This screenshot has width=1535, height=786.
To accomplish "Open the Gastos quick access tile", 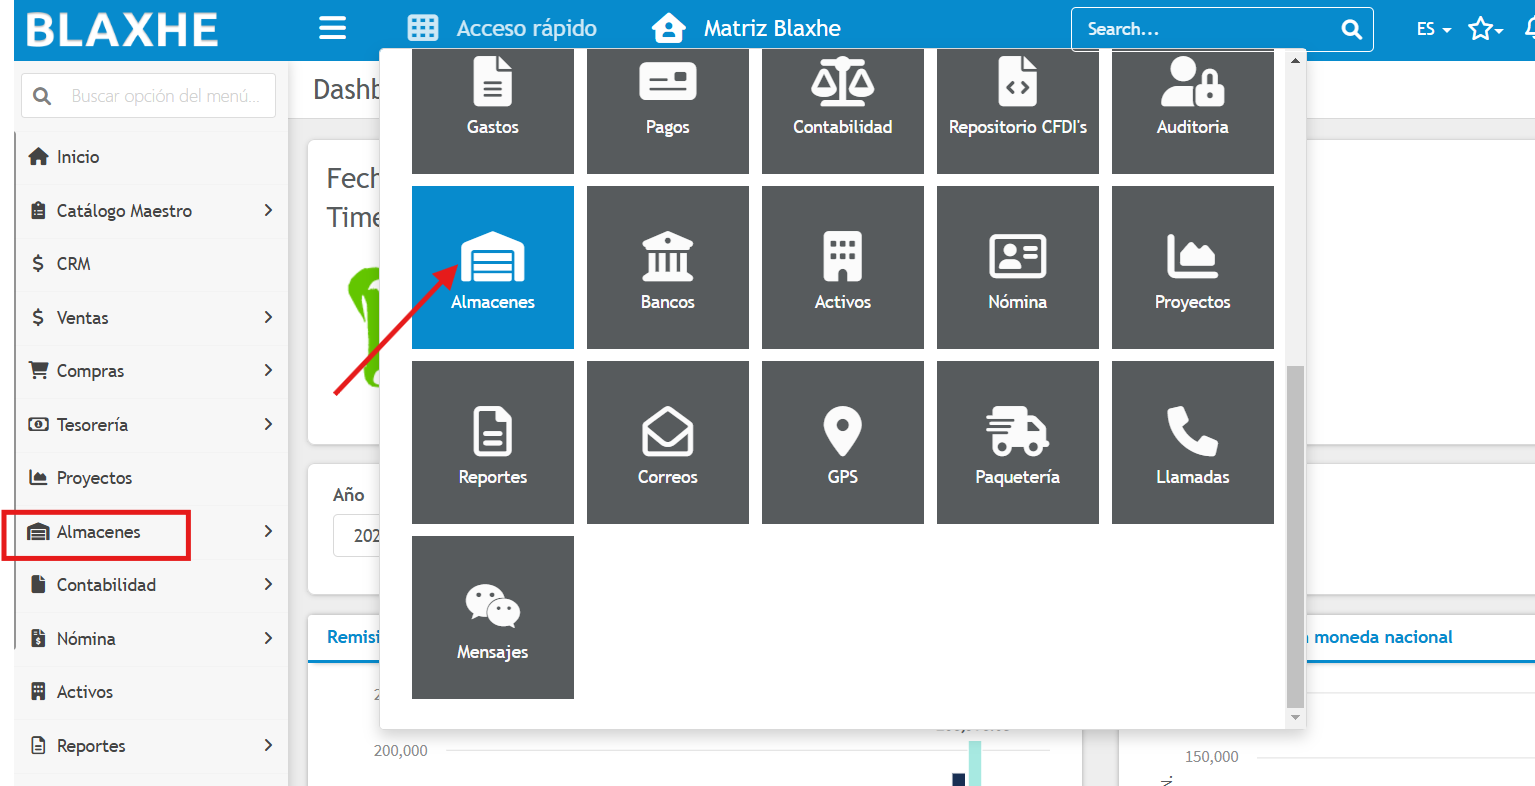I will click(493, 111).
